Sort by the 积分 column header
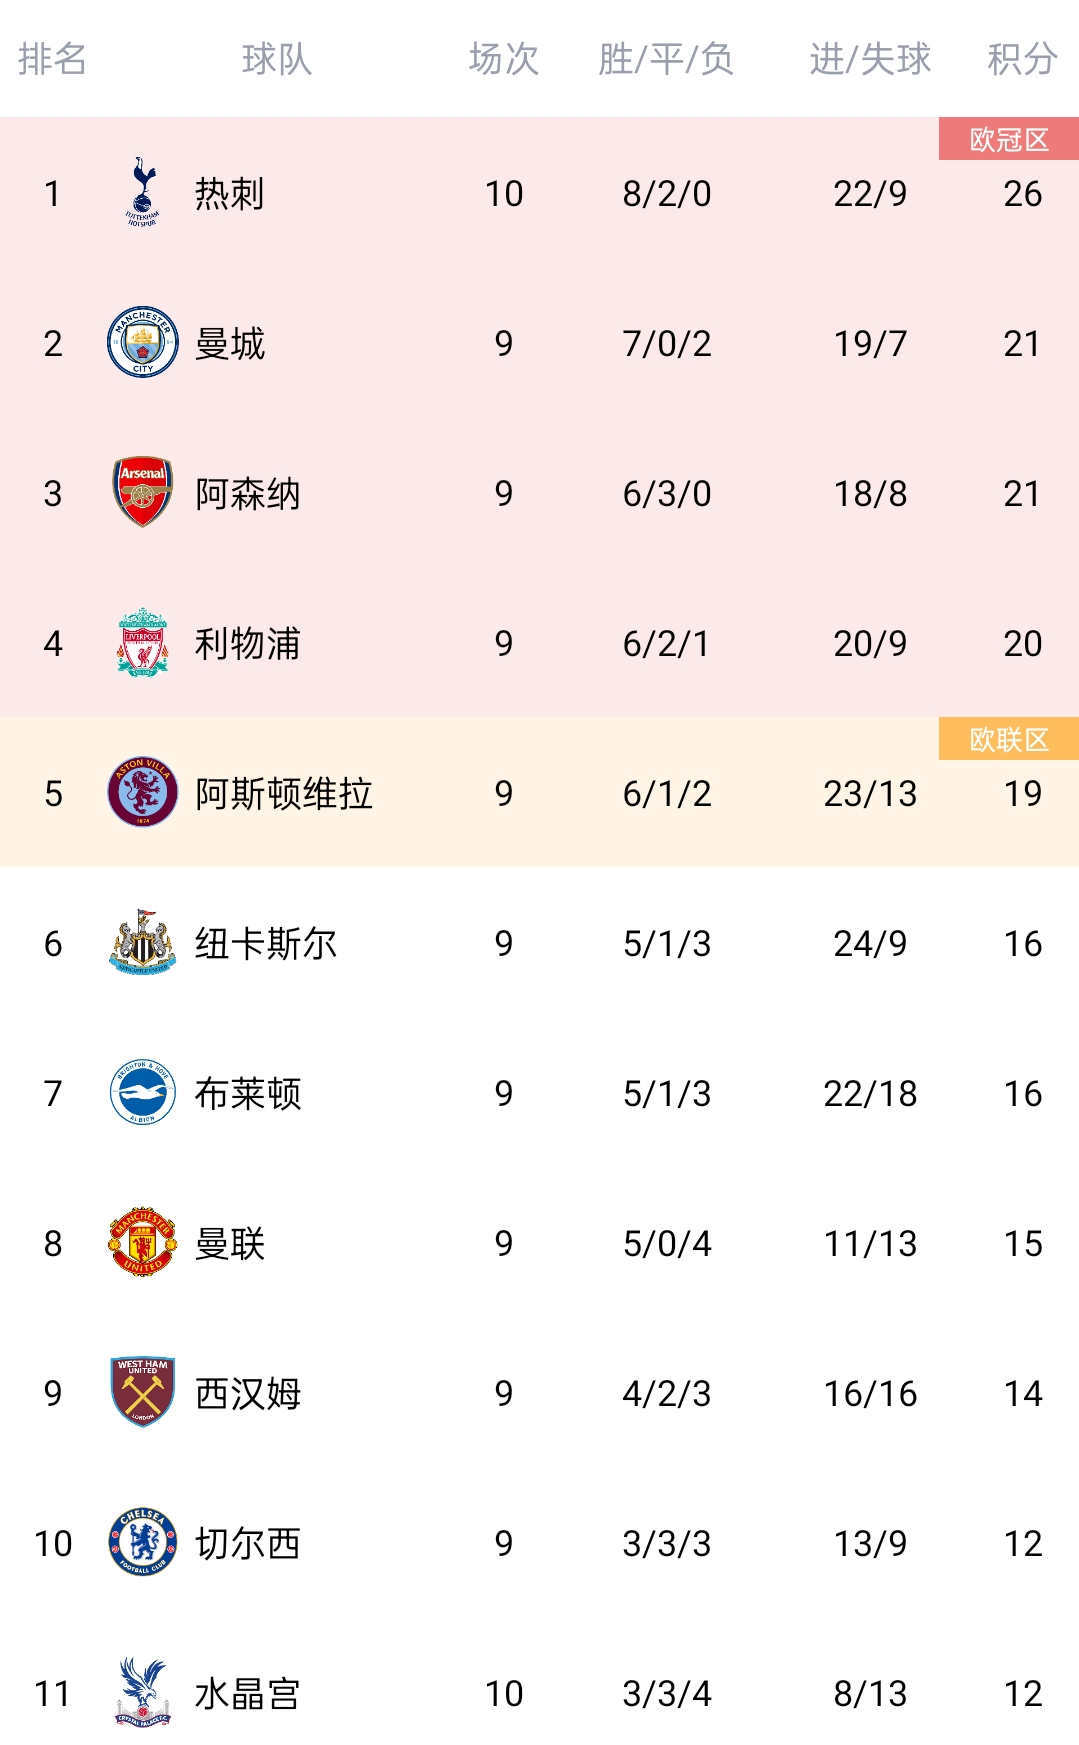 click(x=1022, y=59)
